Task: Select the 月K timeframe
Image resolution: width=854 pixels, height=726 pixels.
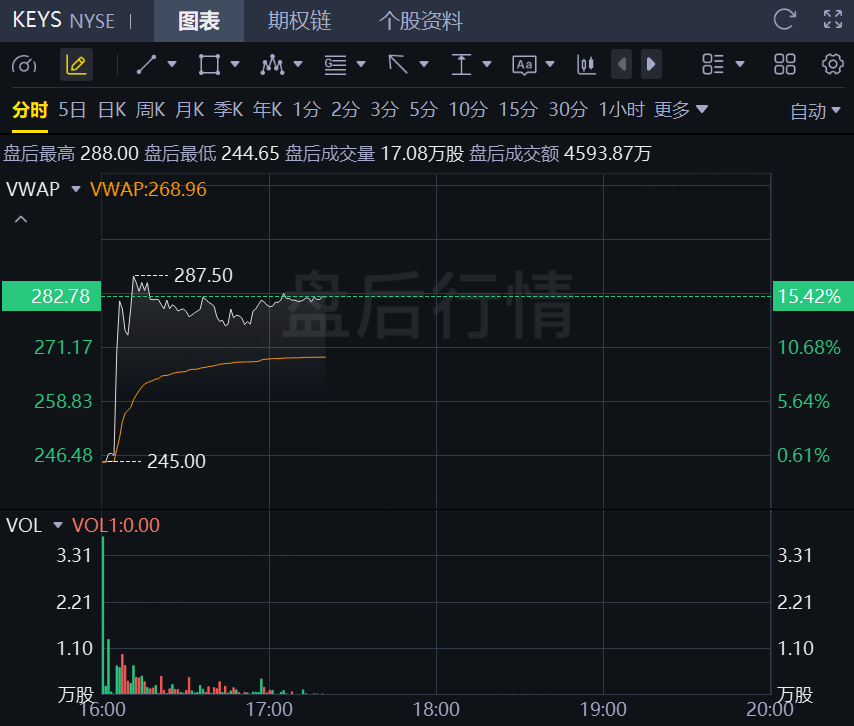Action: pos(190,110)
